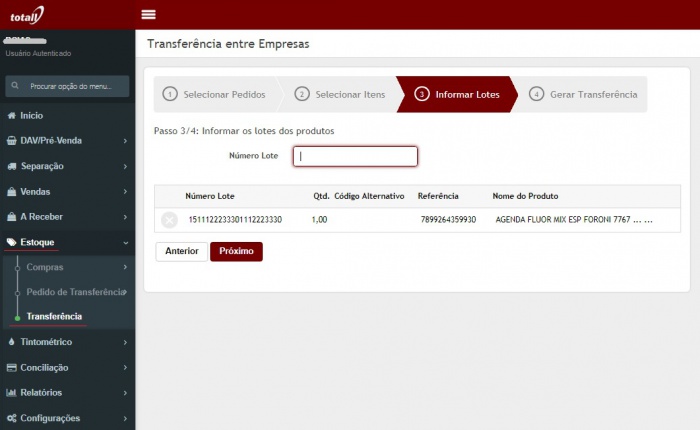This screenshot has height=430, width=700.
Task: Click the Número Lote column header
Action: [210, 196]
